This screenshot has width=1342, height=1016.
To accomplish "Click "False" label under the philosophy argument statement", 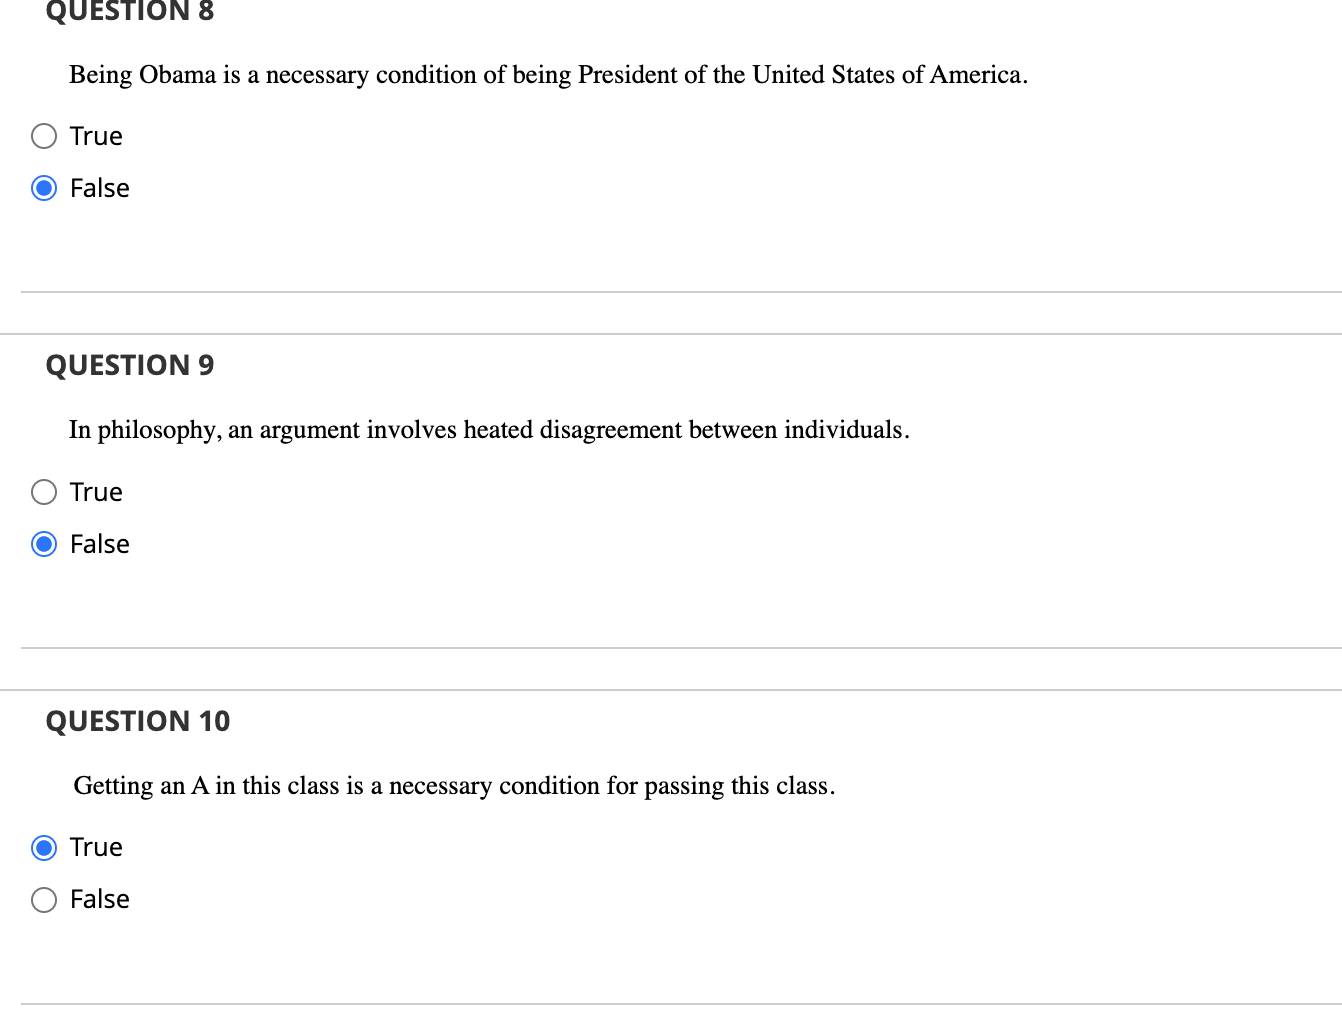I will click(100, 544).
